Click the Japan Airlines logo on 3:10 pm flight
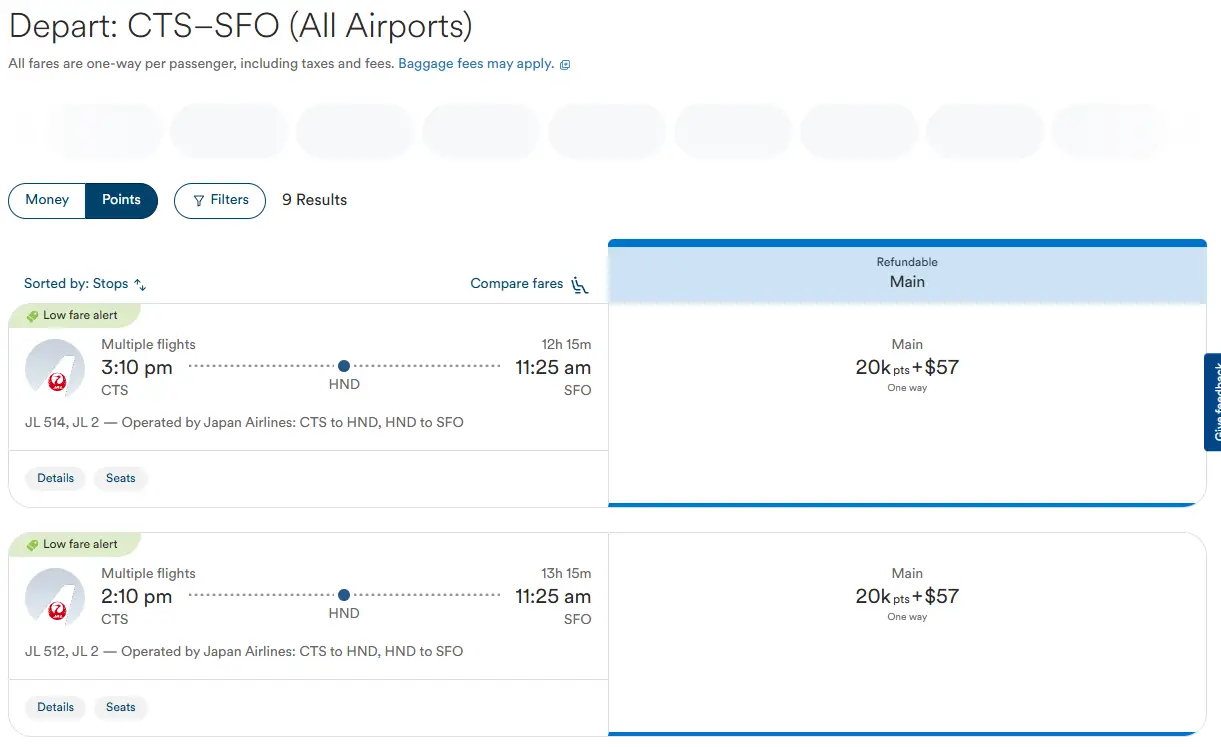Image resolution: width=1221 pixels, height=747 pixels. coord(55,369)
